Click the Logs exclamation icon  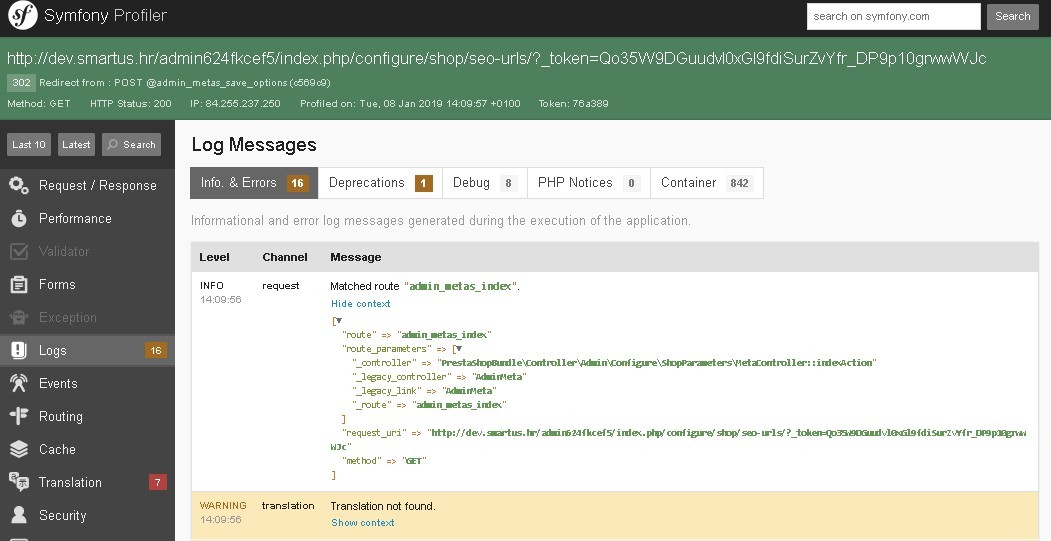pyautogui.click(x=19, y=350)
